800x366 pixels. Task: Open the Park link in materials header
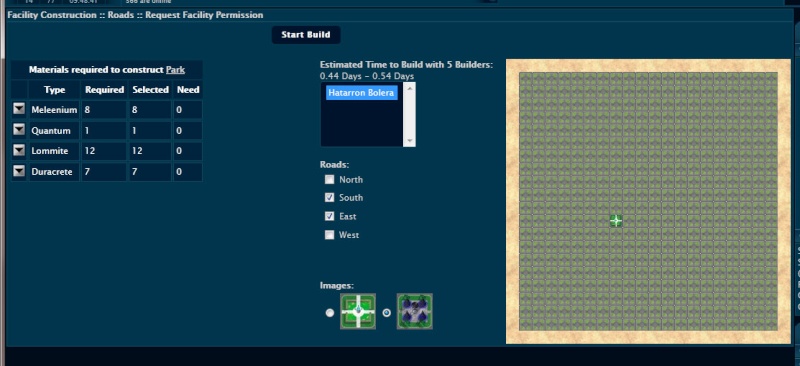175,69
